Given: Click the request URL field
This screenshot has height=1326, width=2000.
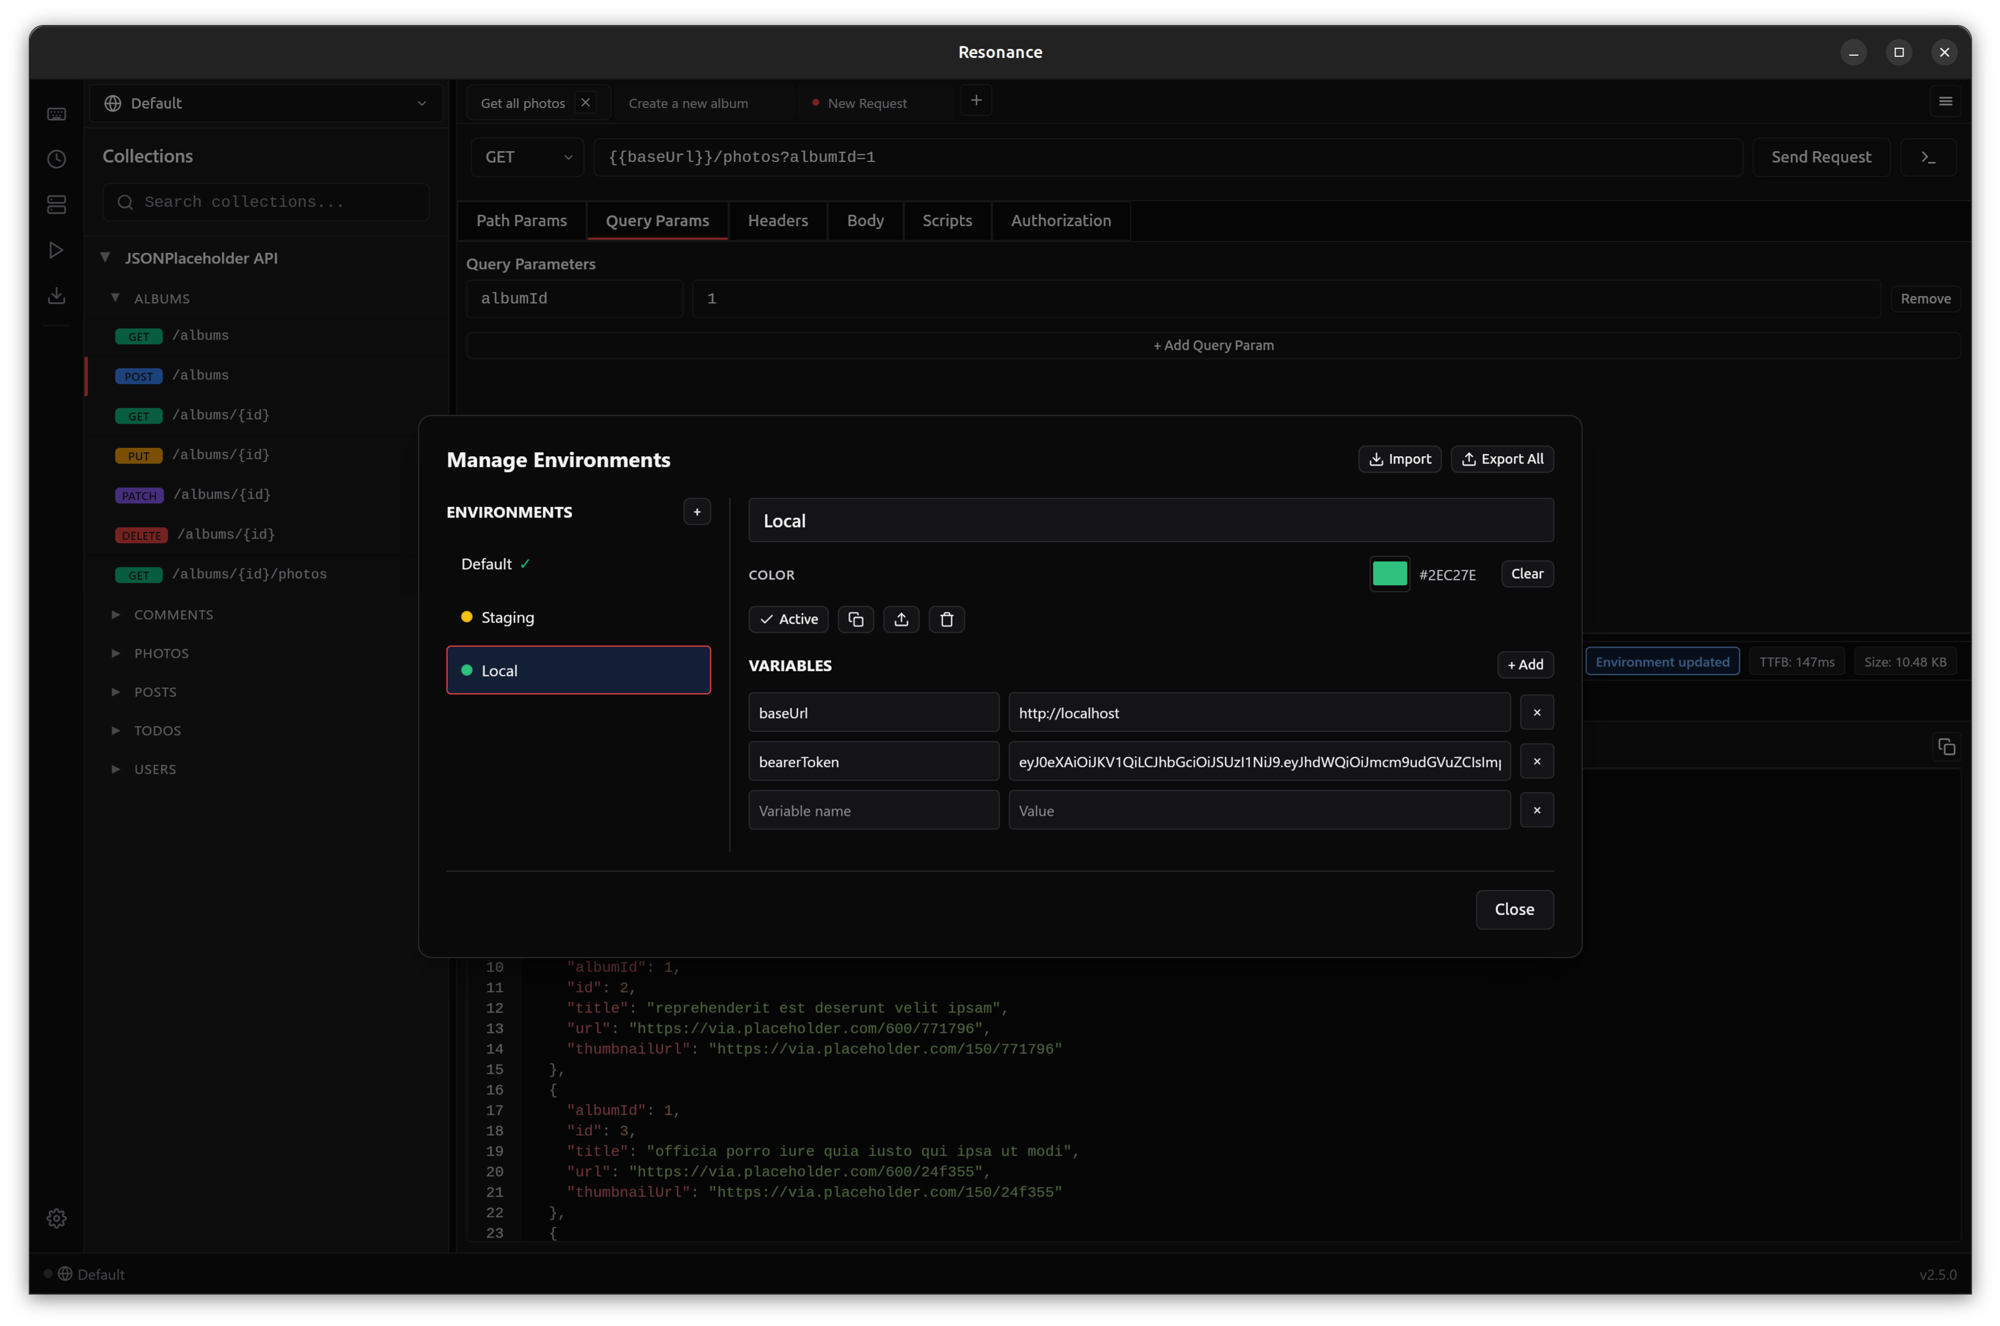Looking at the screenshot, I should click(1168, 157).
